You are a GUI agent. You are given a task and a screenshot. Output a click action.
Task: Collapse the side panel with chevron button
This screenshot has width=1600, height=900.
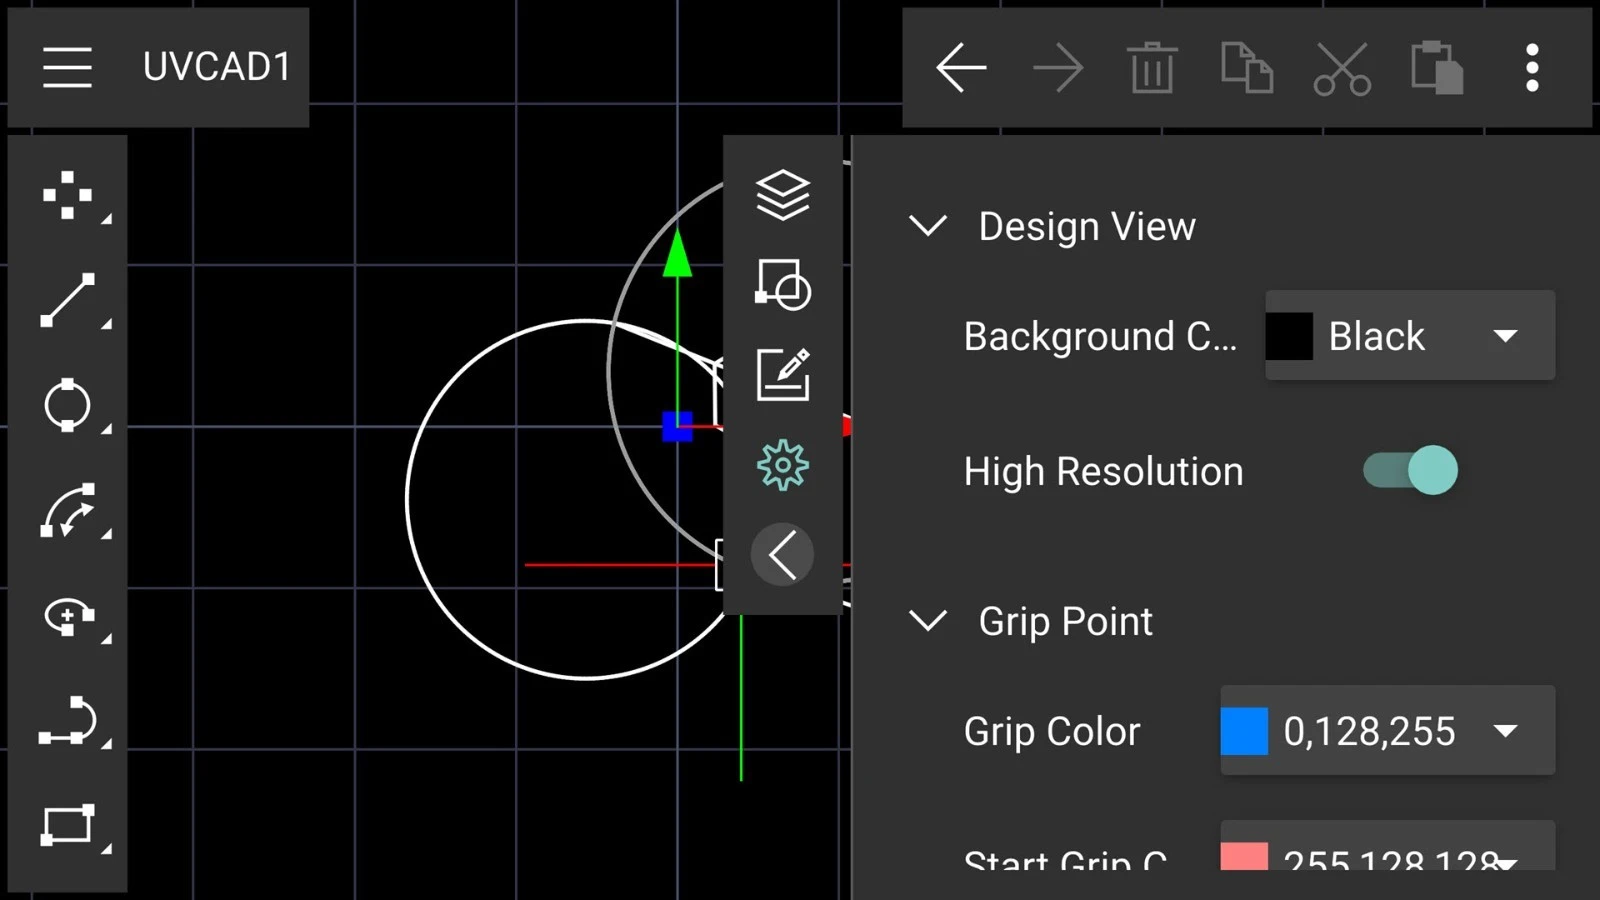[782, 555]
